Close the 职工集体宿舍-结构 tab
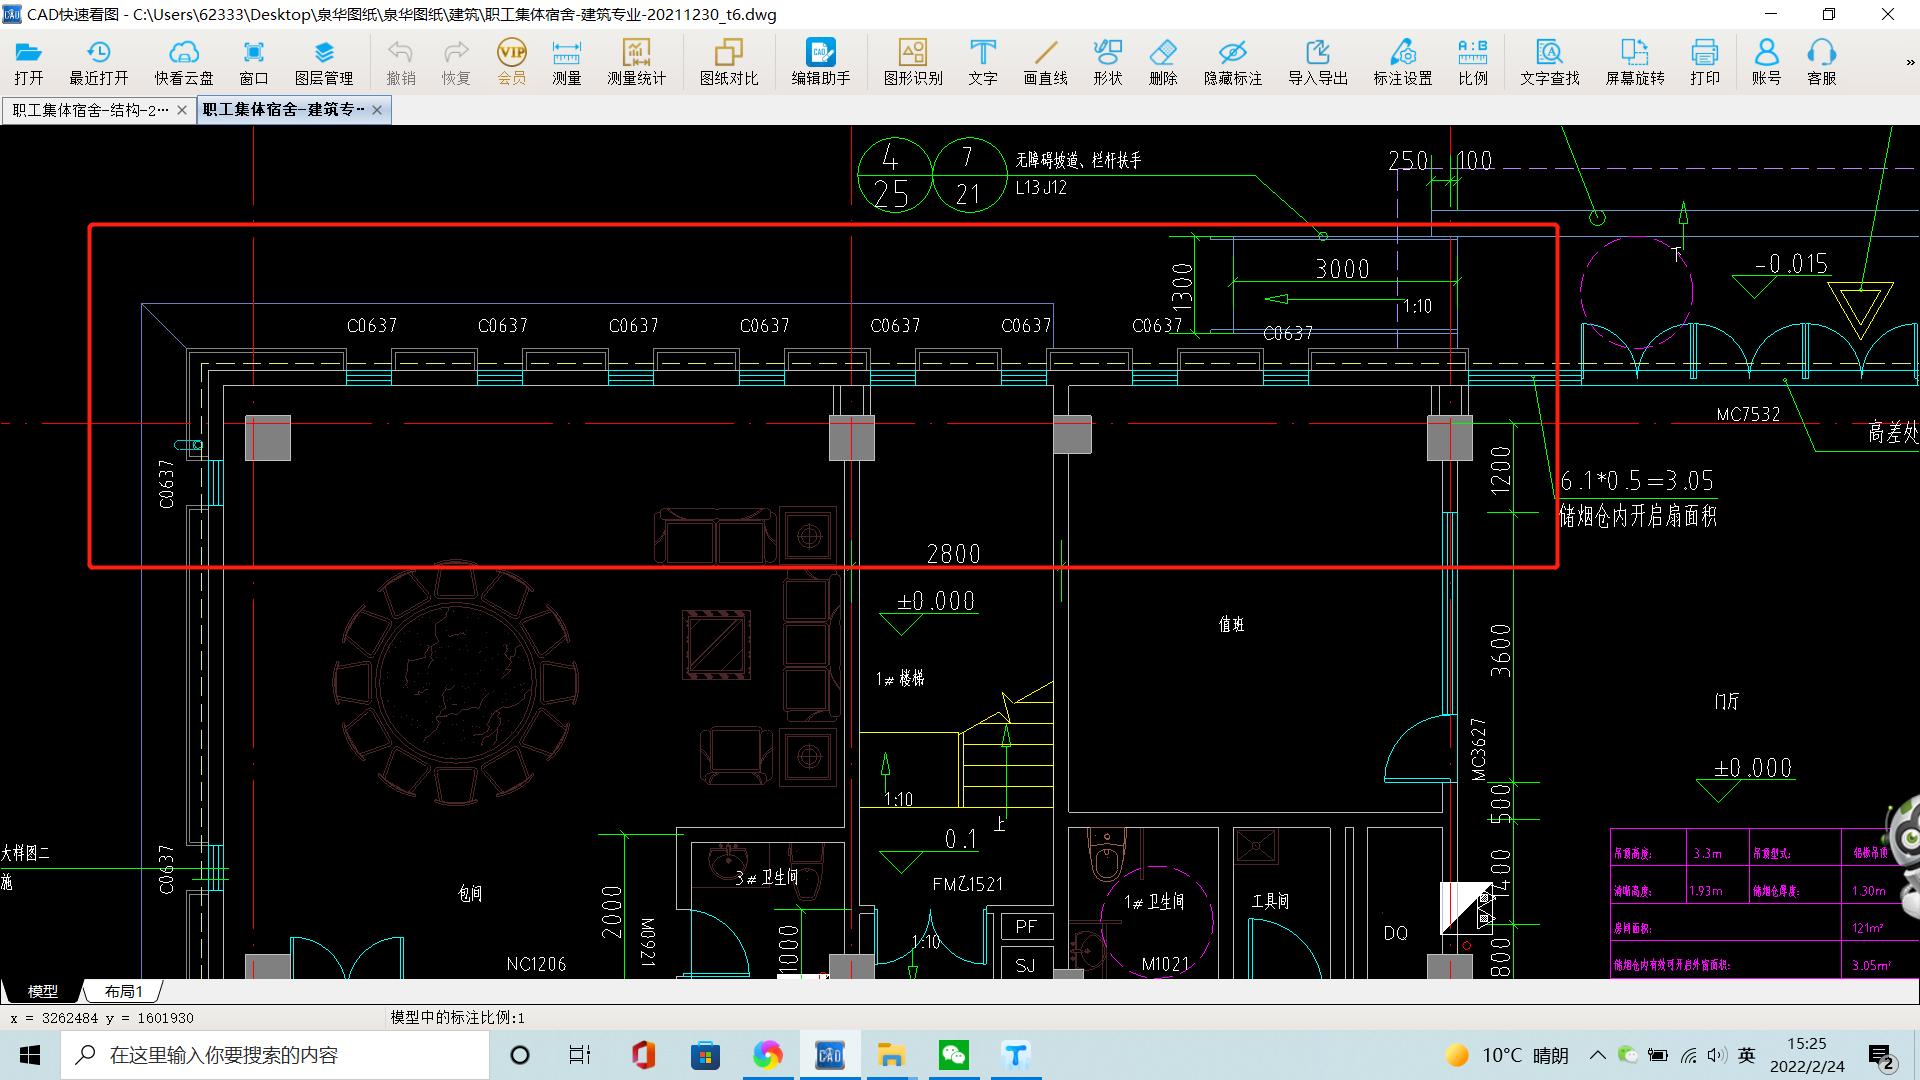1920x1080 pixels. pyautogui.click(x=182, y=110)
